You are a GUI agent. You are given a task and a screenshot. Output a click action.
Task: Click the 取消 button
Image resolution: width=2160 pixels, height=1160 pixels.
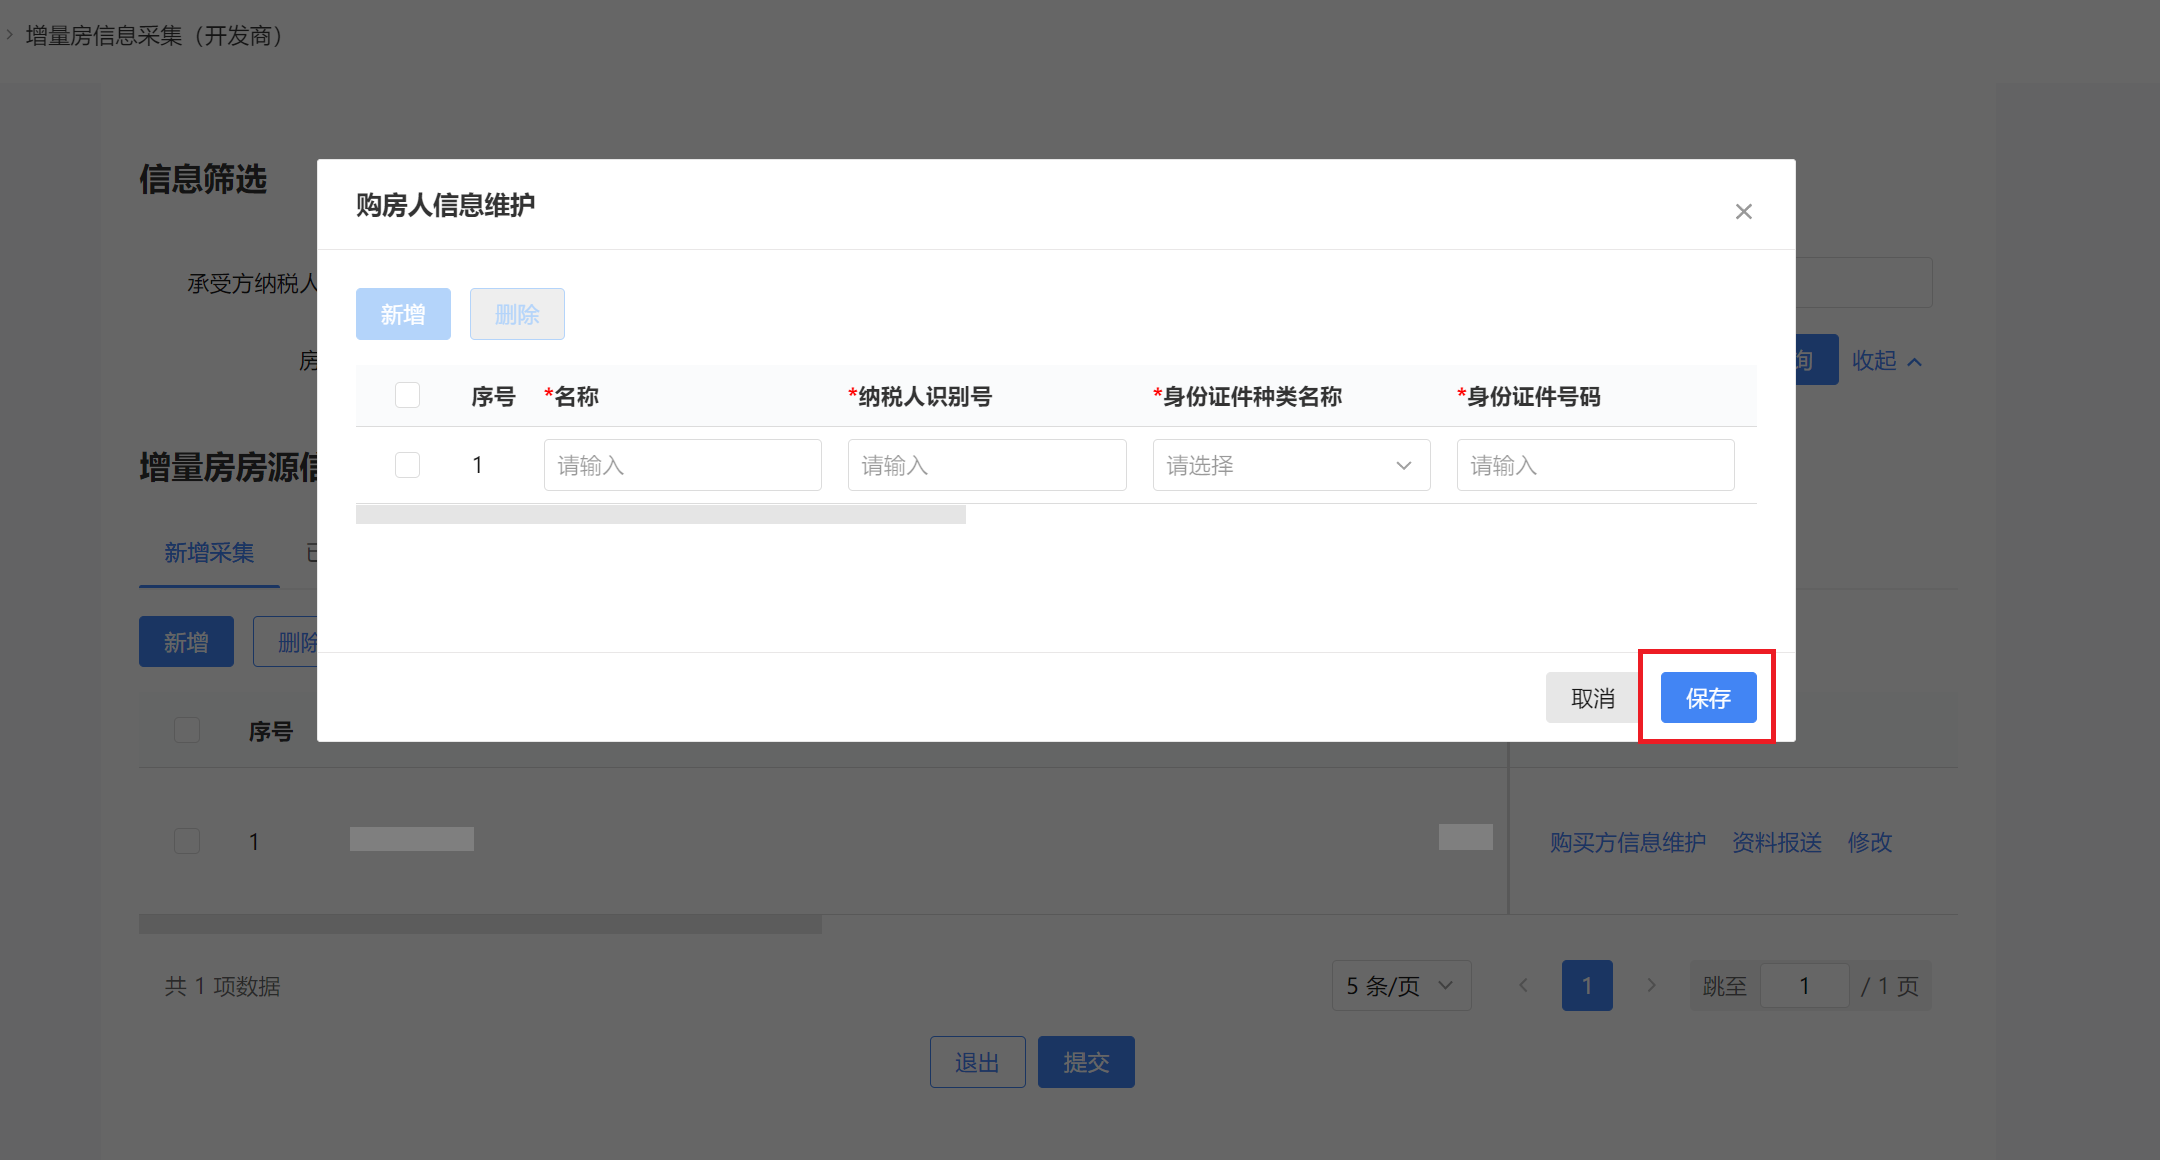pyautogui.click(x=1592, y=698)
